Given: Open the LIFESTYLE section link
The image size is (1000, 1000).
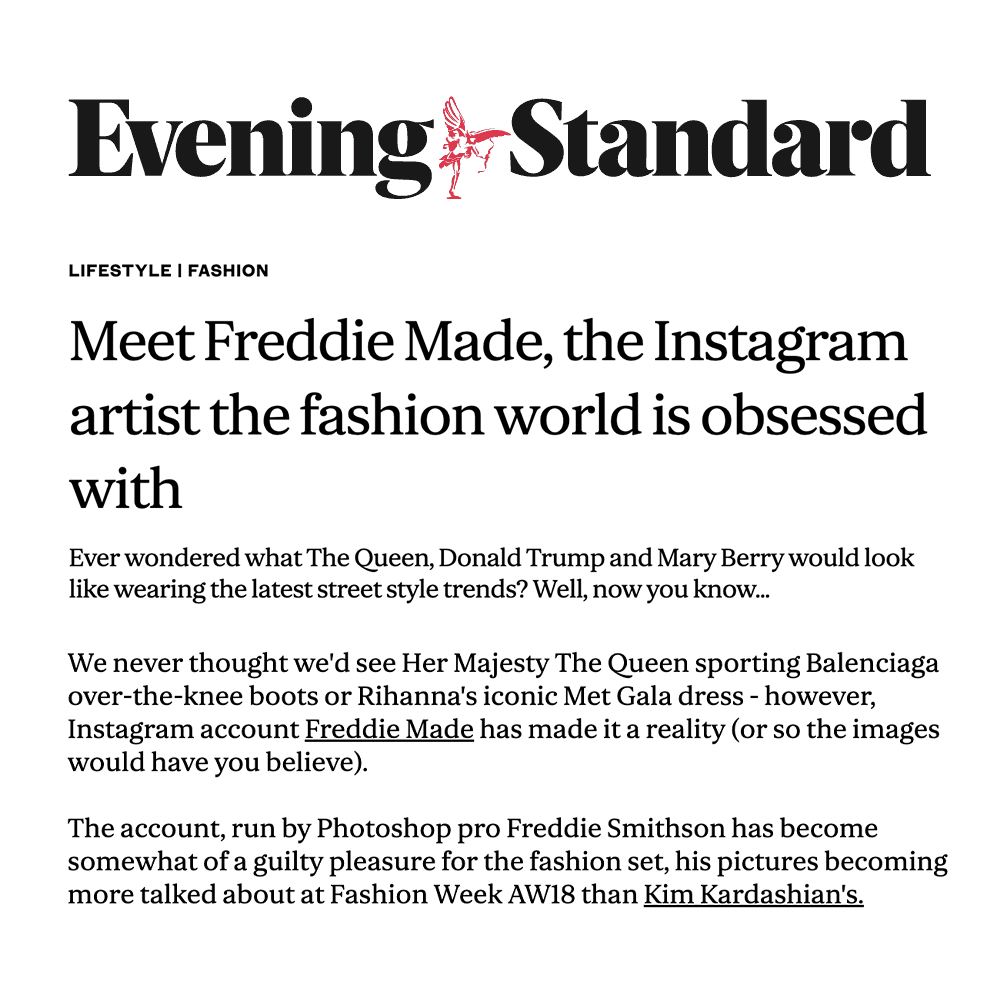Looking at the screenshot, I should (119, 271).
